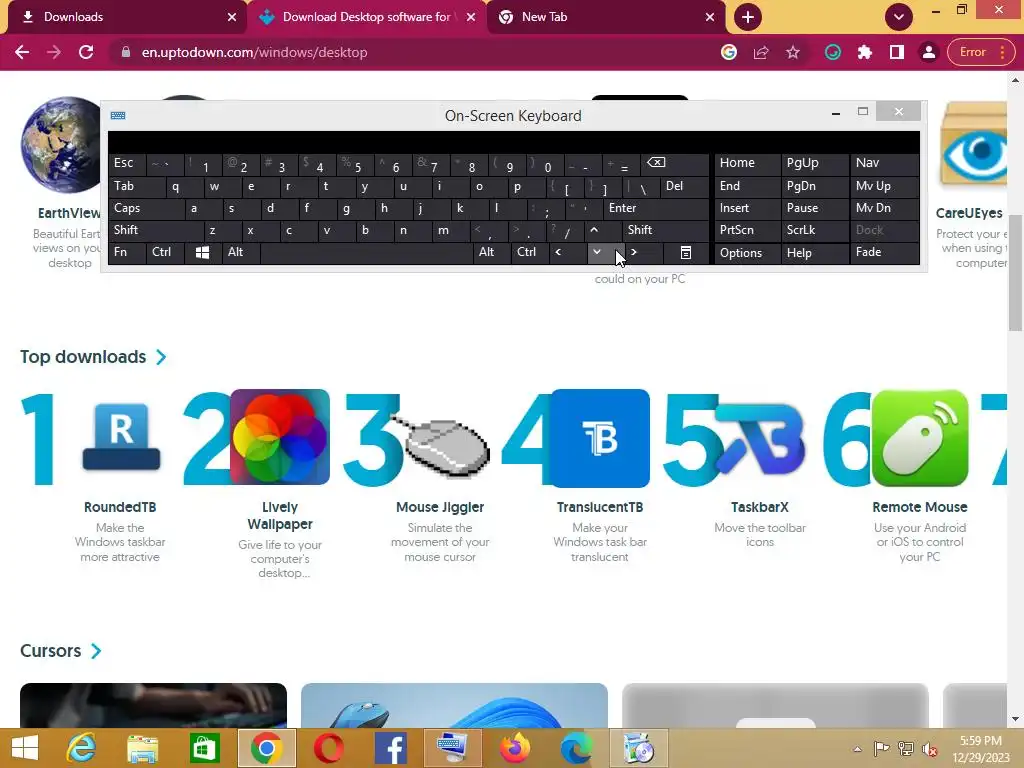Expand Cursors with chevron arrow
The width and height of the screenshot is (1024, 768).
pyautogui.click(x=96, y=651)
